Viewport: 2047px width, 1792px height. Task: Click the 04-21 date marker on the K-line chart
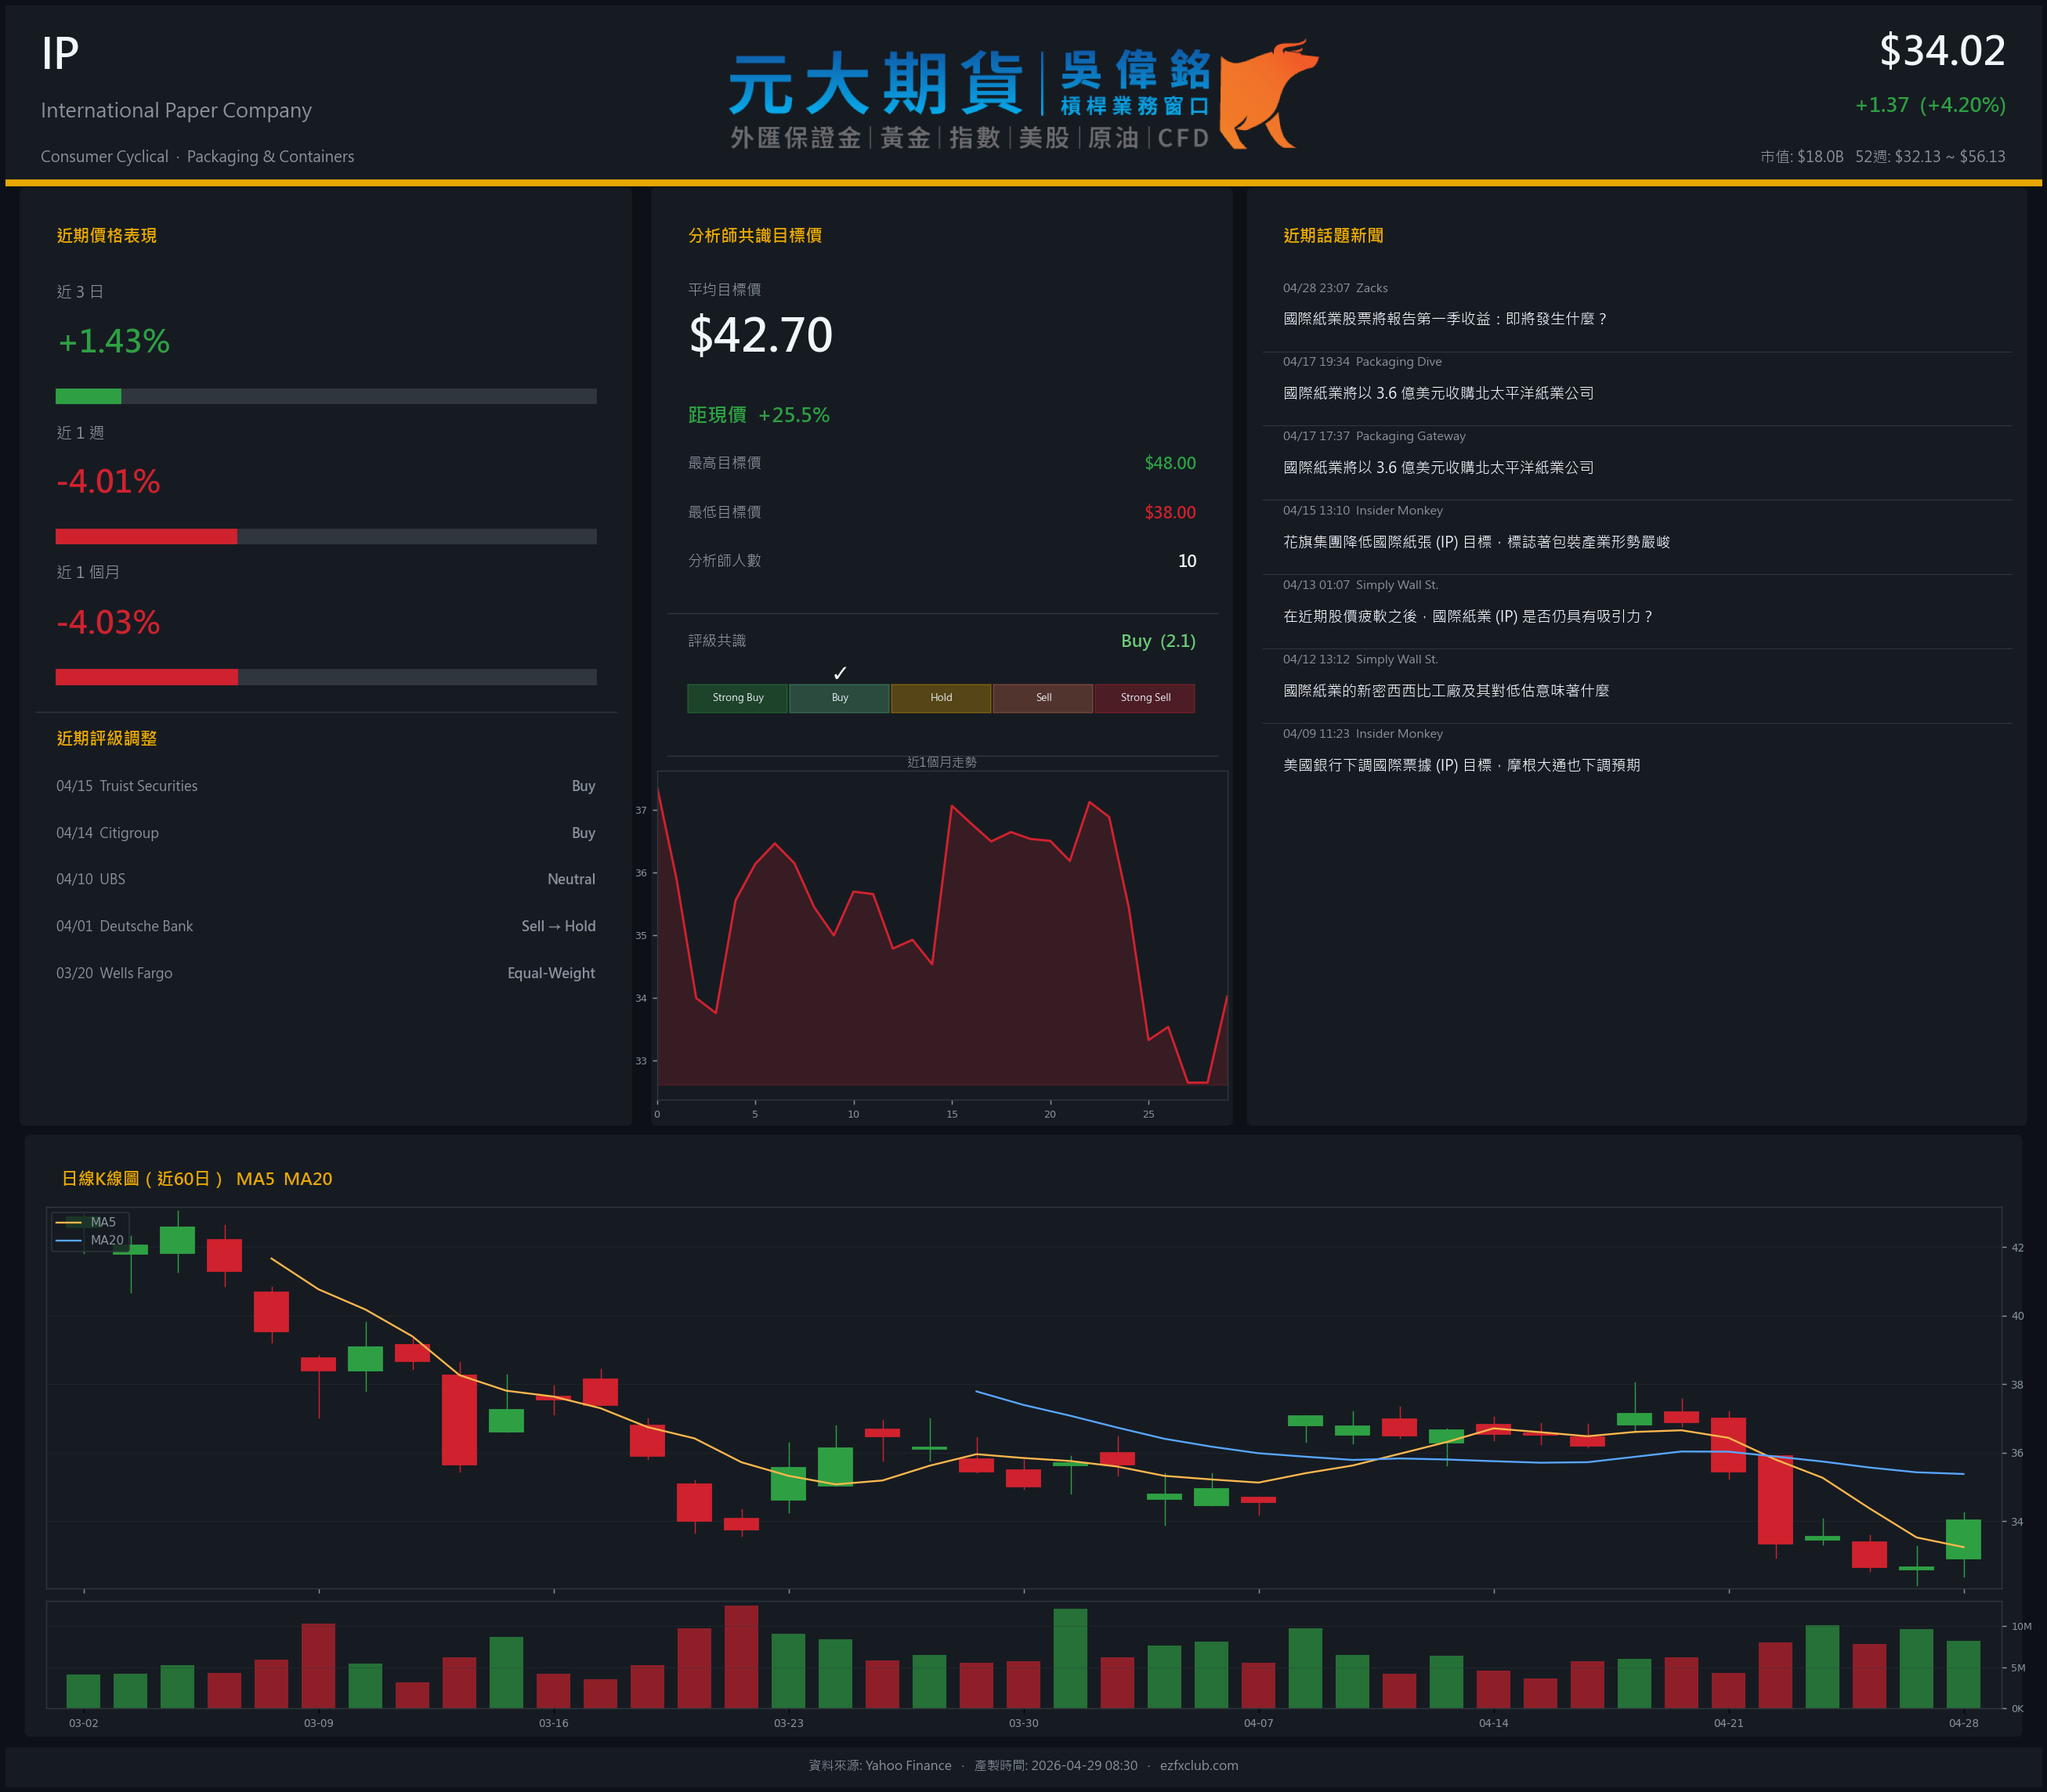coord(1727,1723)
